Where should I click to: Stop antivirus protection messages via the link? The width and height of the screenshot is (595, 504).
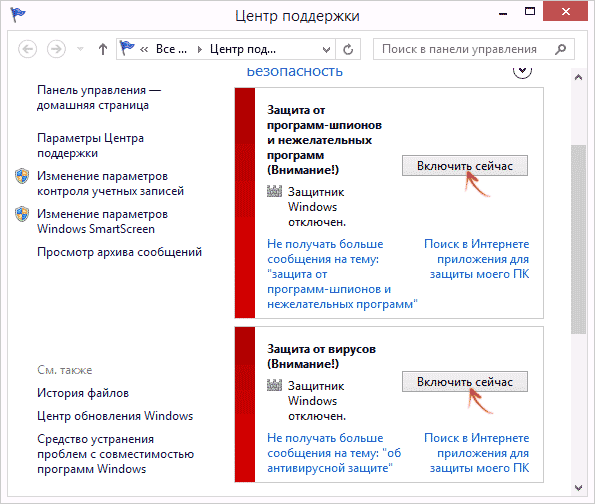[334, 453]
